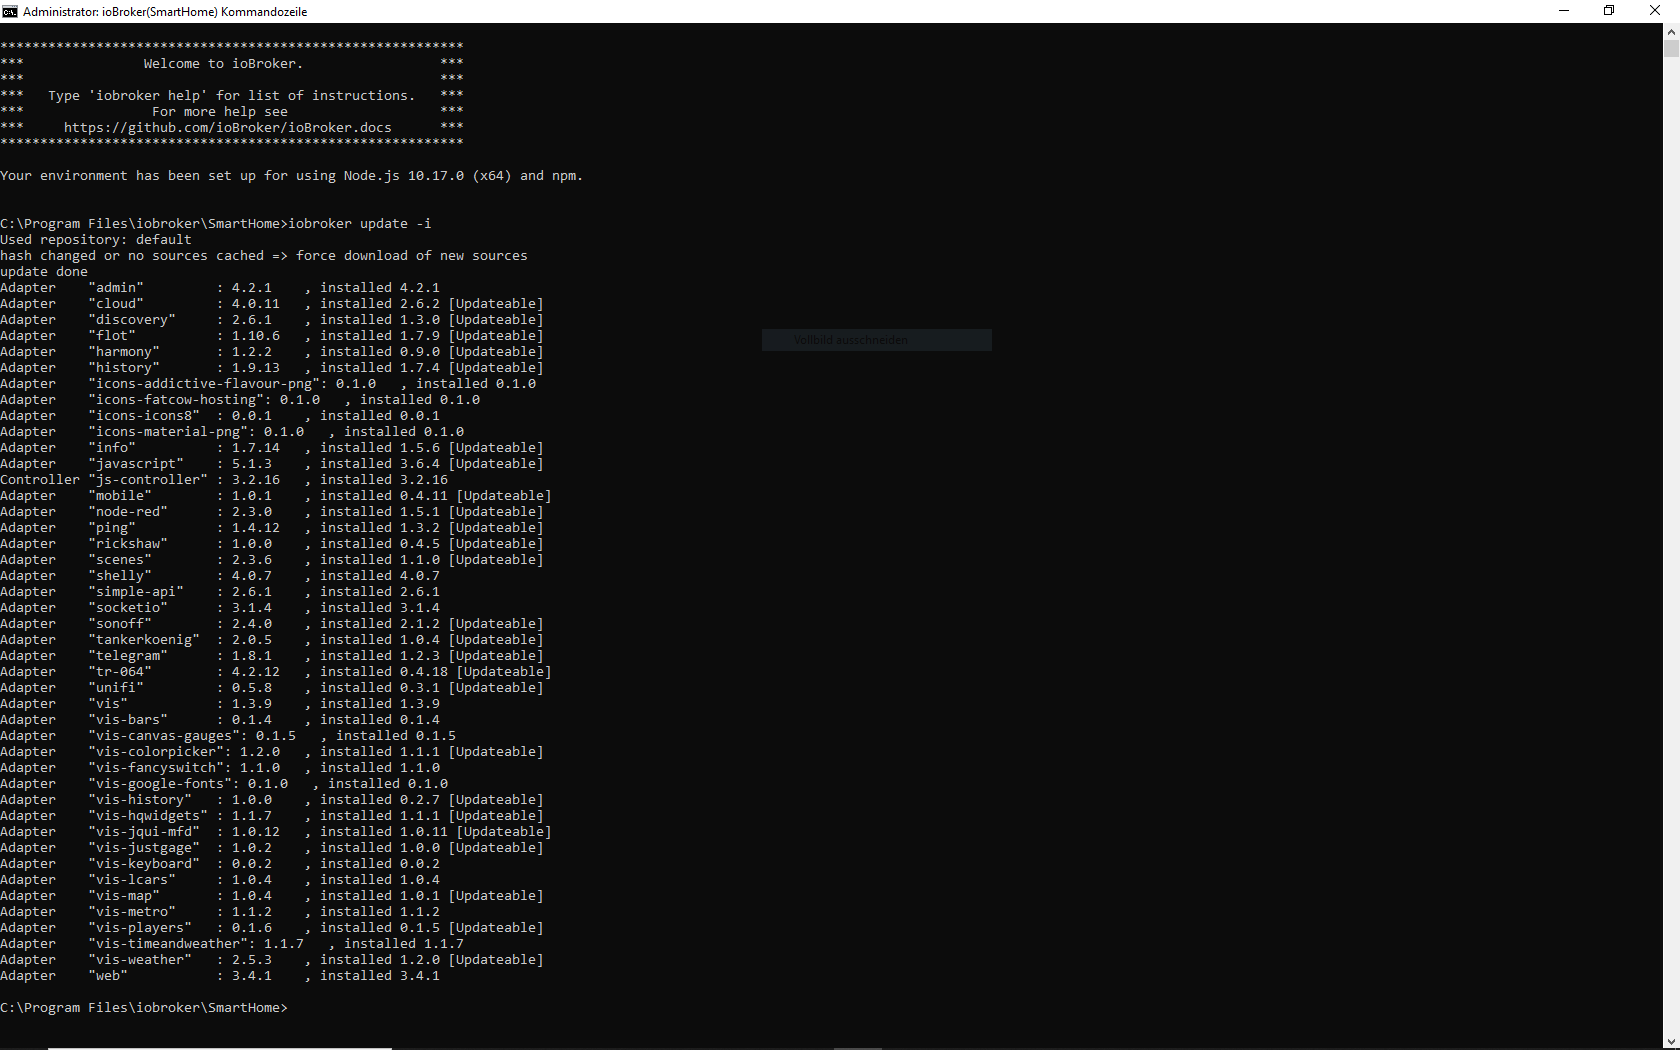Click the "simple-api" adapter name
1680x1050 pixels.
[136, 592]
